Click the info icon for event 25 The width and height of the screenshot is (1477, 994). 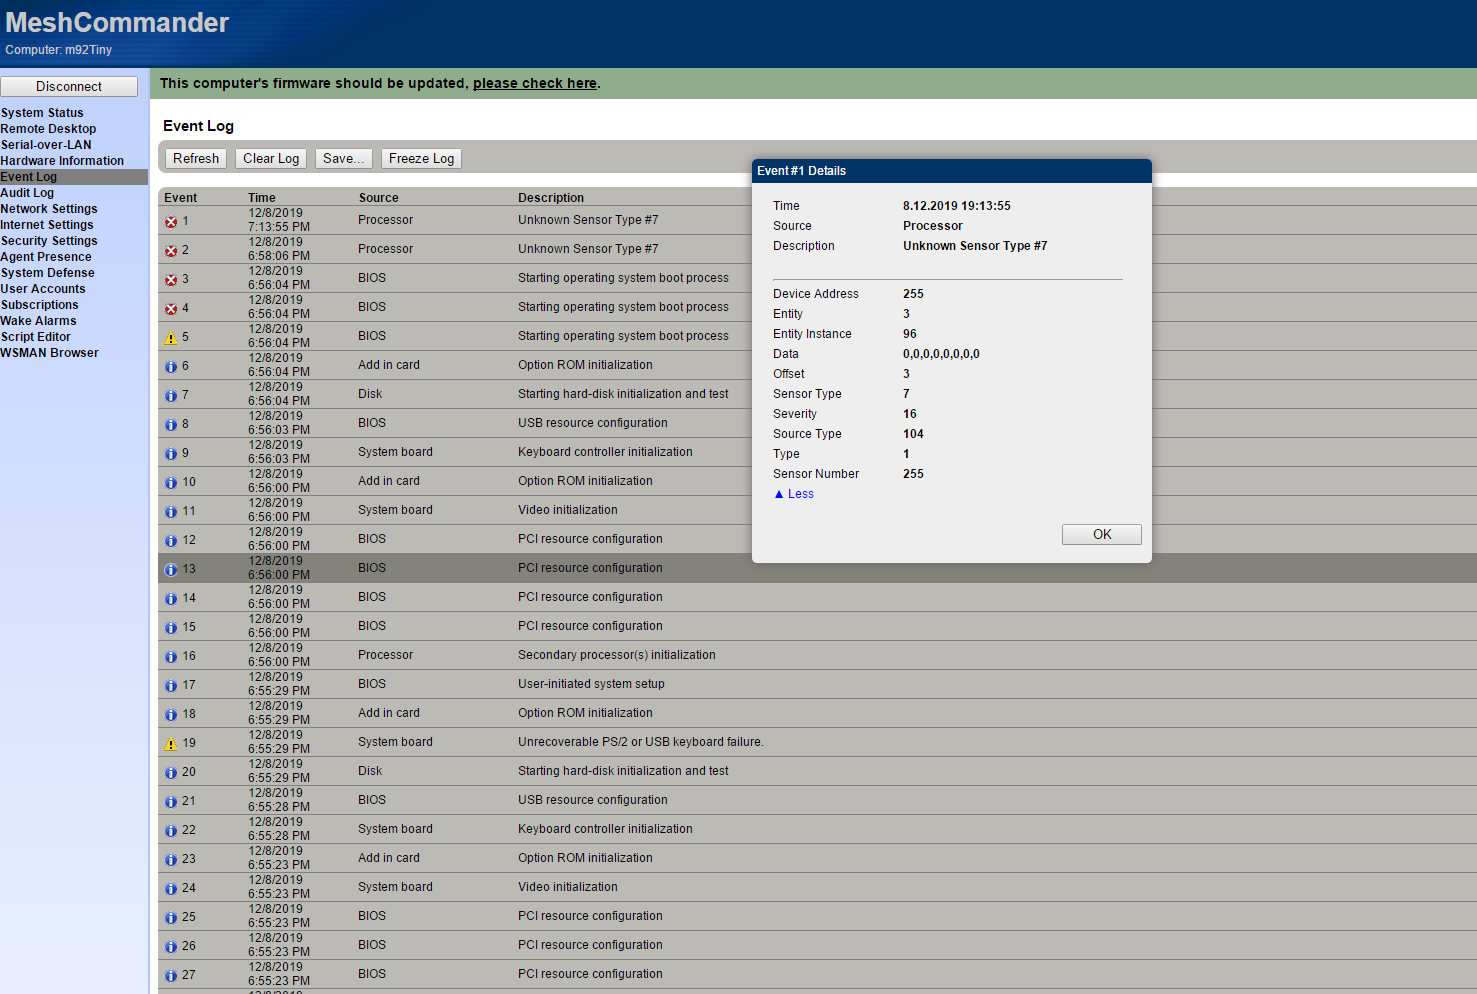[171, 918]
